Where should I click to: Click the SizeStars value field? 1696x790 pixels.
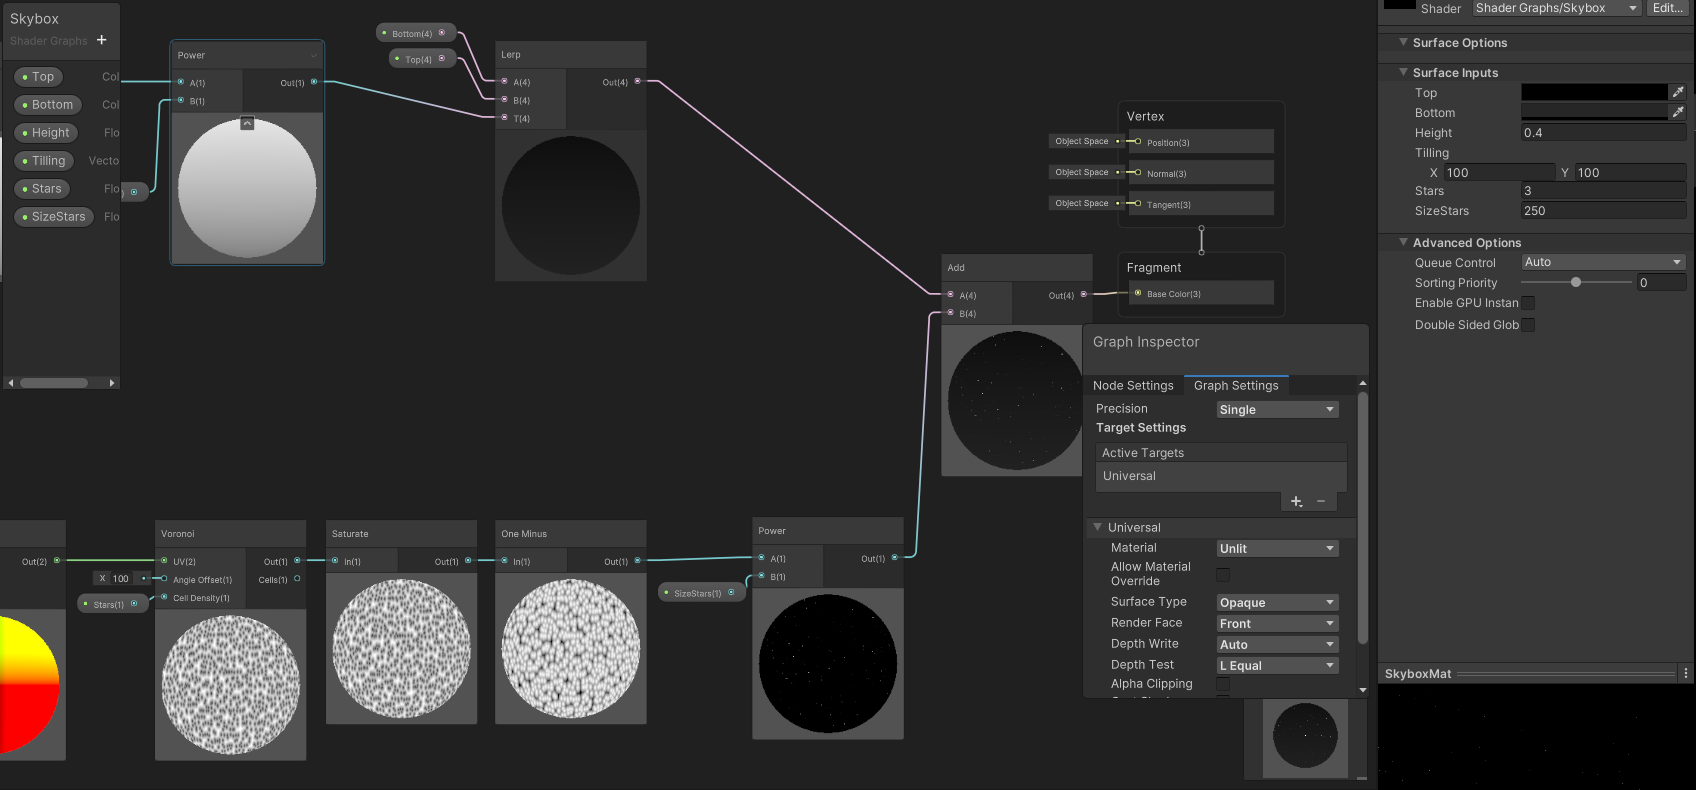pos(1604,211)
